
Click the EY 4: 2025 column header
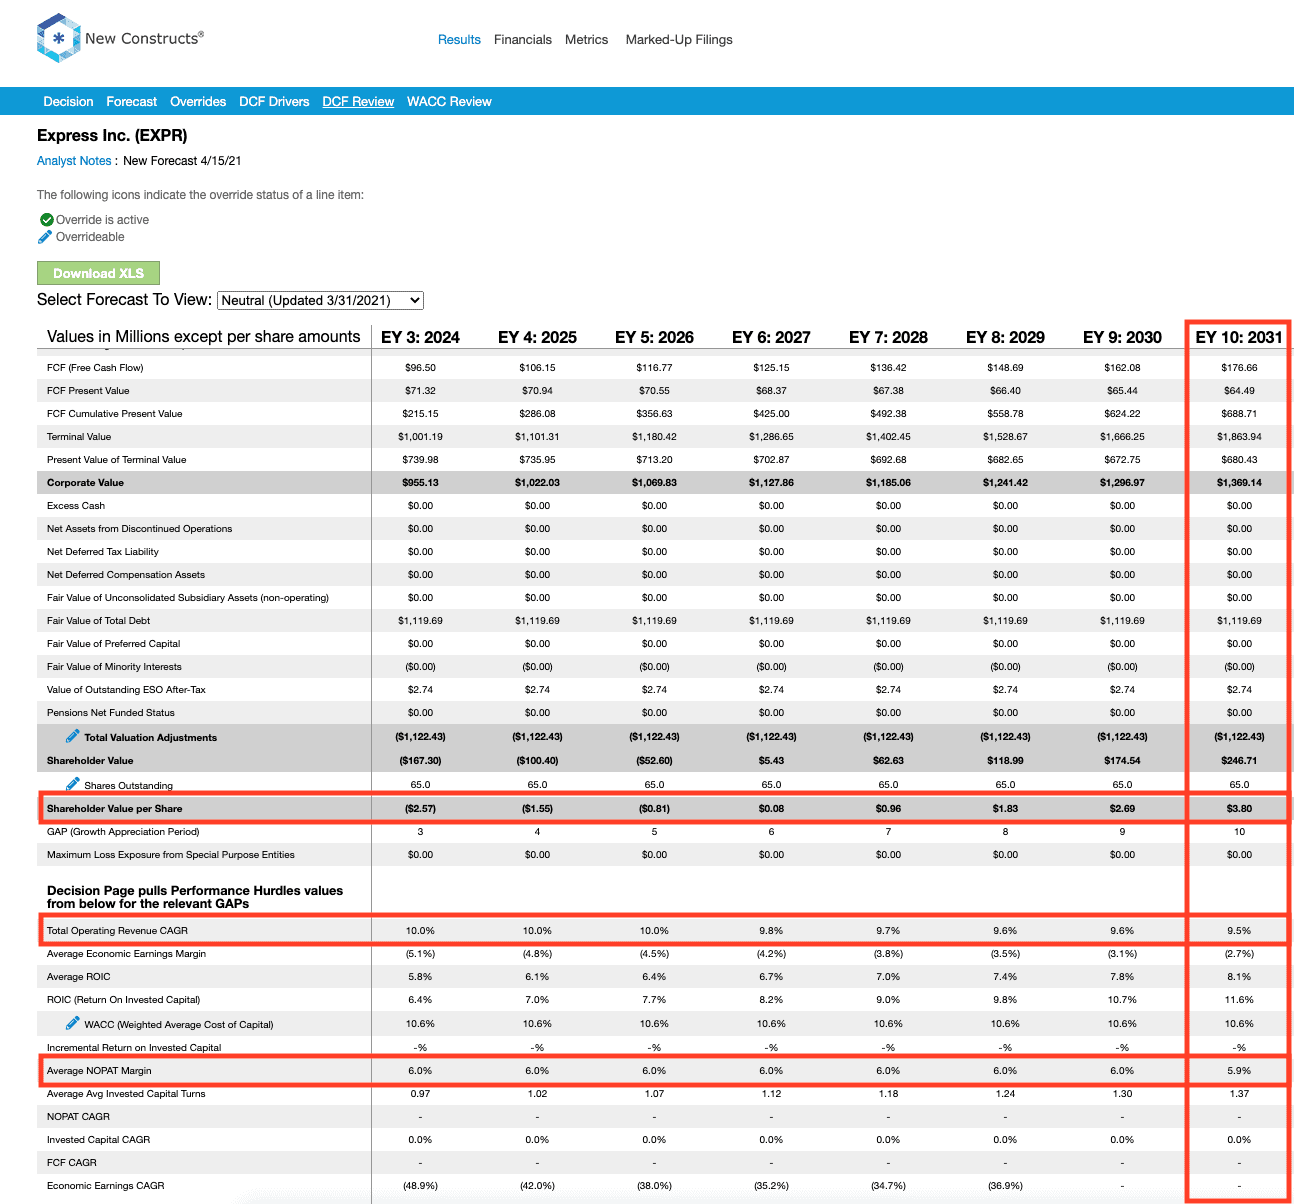(537, 337)
